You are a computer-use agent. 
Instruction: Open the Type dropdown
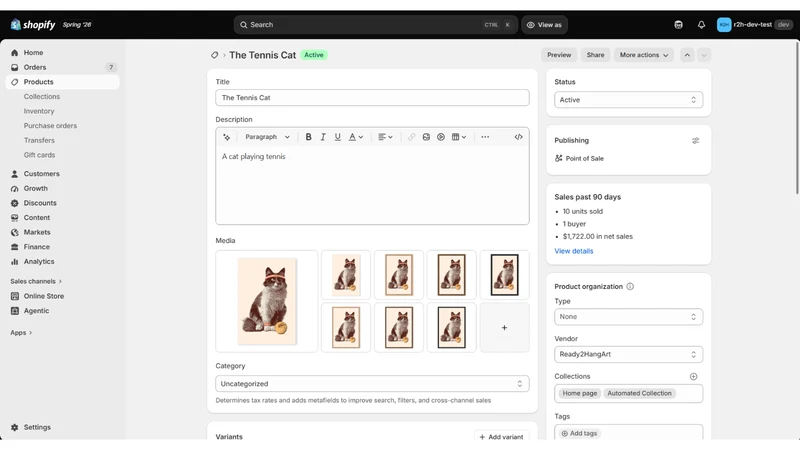pos(628,317)
